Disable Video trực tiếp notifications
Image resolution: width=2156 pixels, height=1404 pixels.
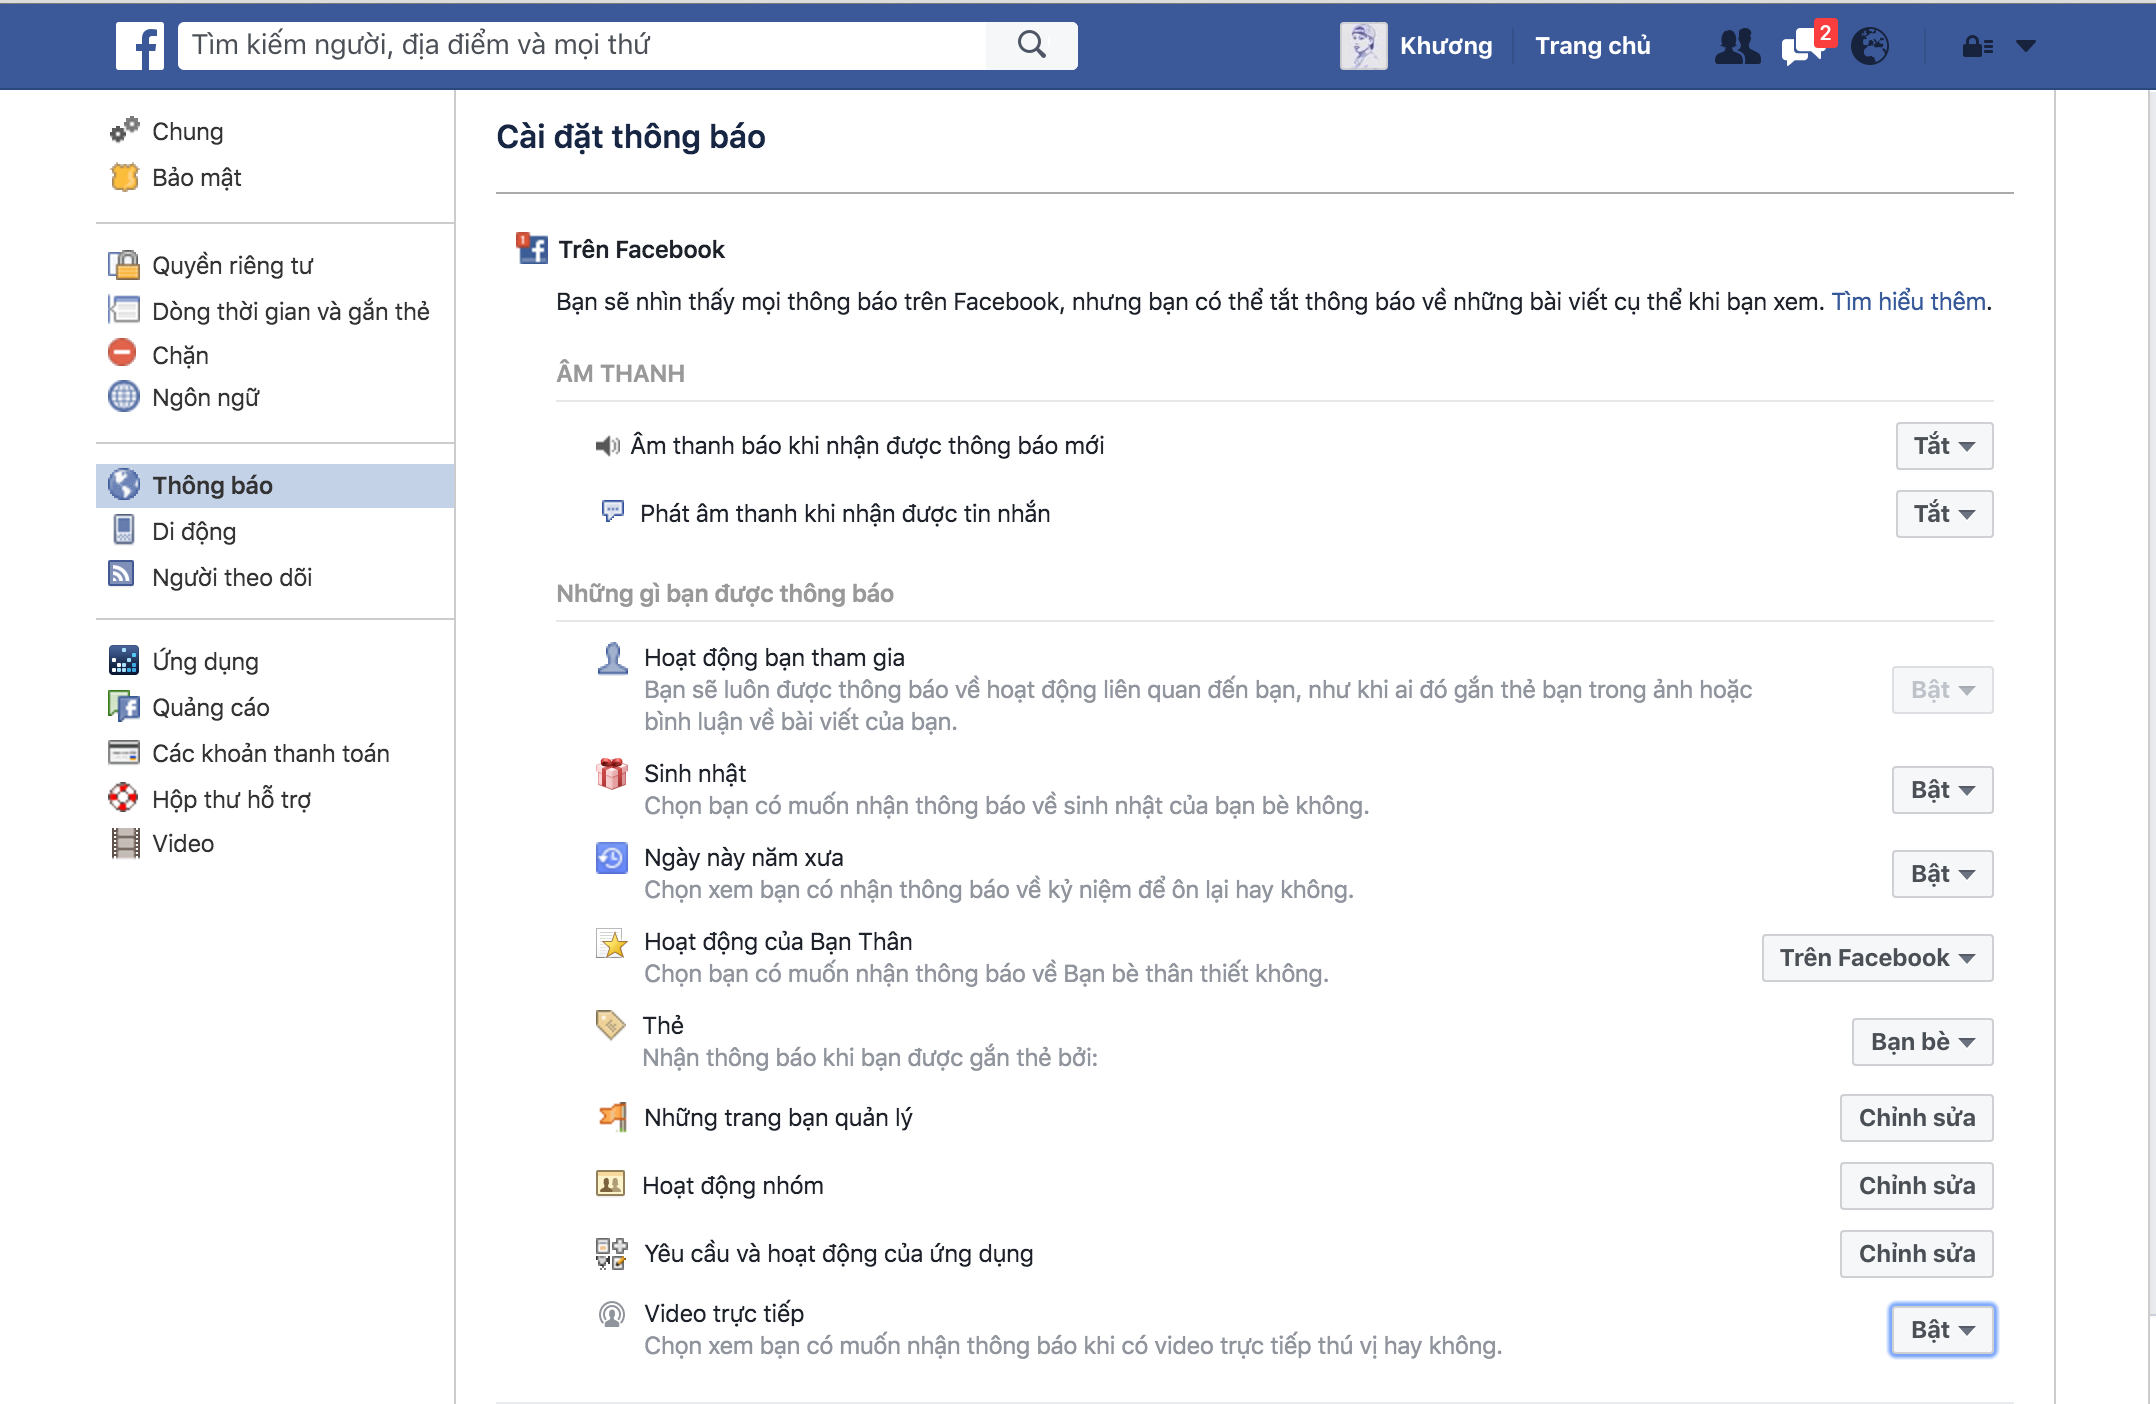(x=1941, y=1329)
